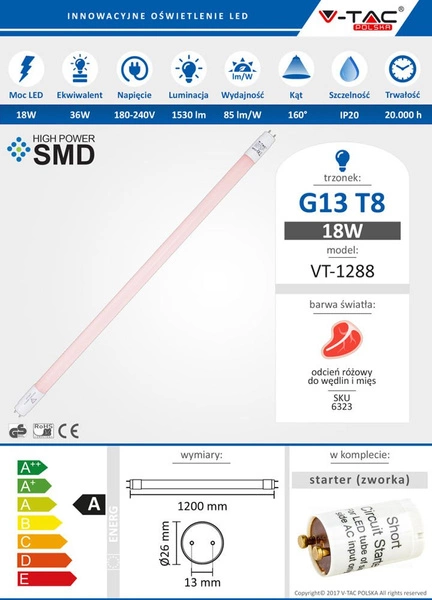The image size is (432, 600).
Task: Click the Trwałość clock icon
Action: (x=403, y=69)
